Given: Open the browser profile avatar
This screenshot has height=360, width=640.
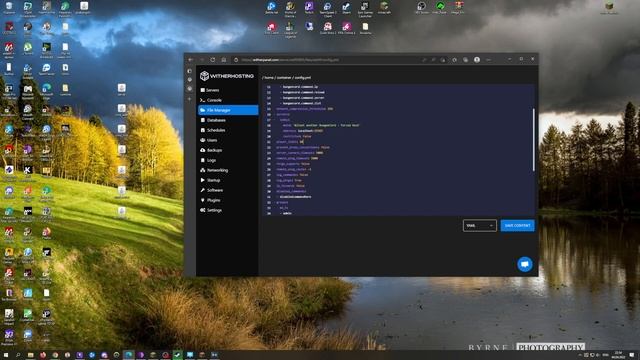Looking at the screenshot, I should point(477,60).
